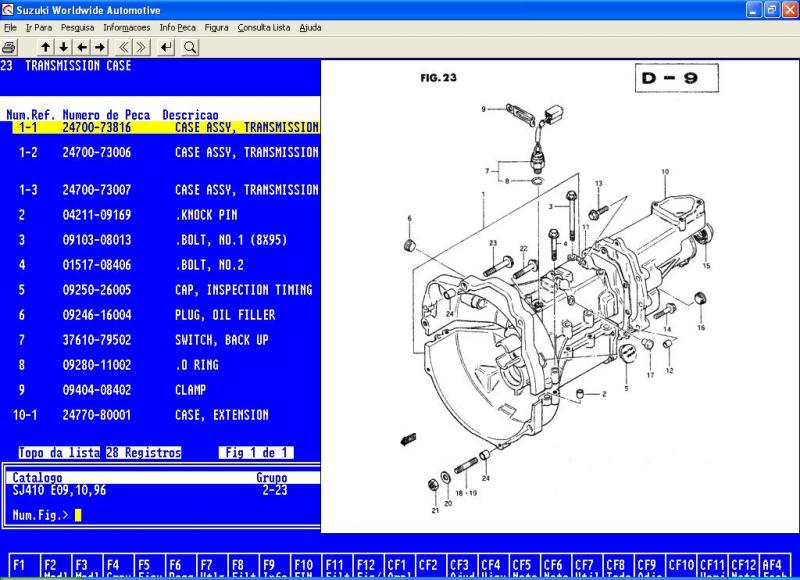This screenshot has height=580, width=800.
Task: Select the CAP, INSPECTION TIMING row
Action: 166,290
